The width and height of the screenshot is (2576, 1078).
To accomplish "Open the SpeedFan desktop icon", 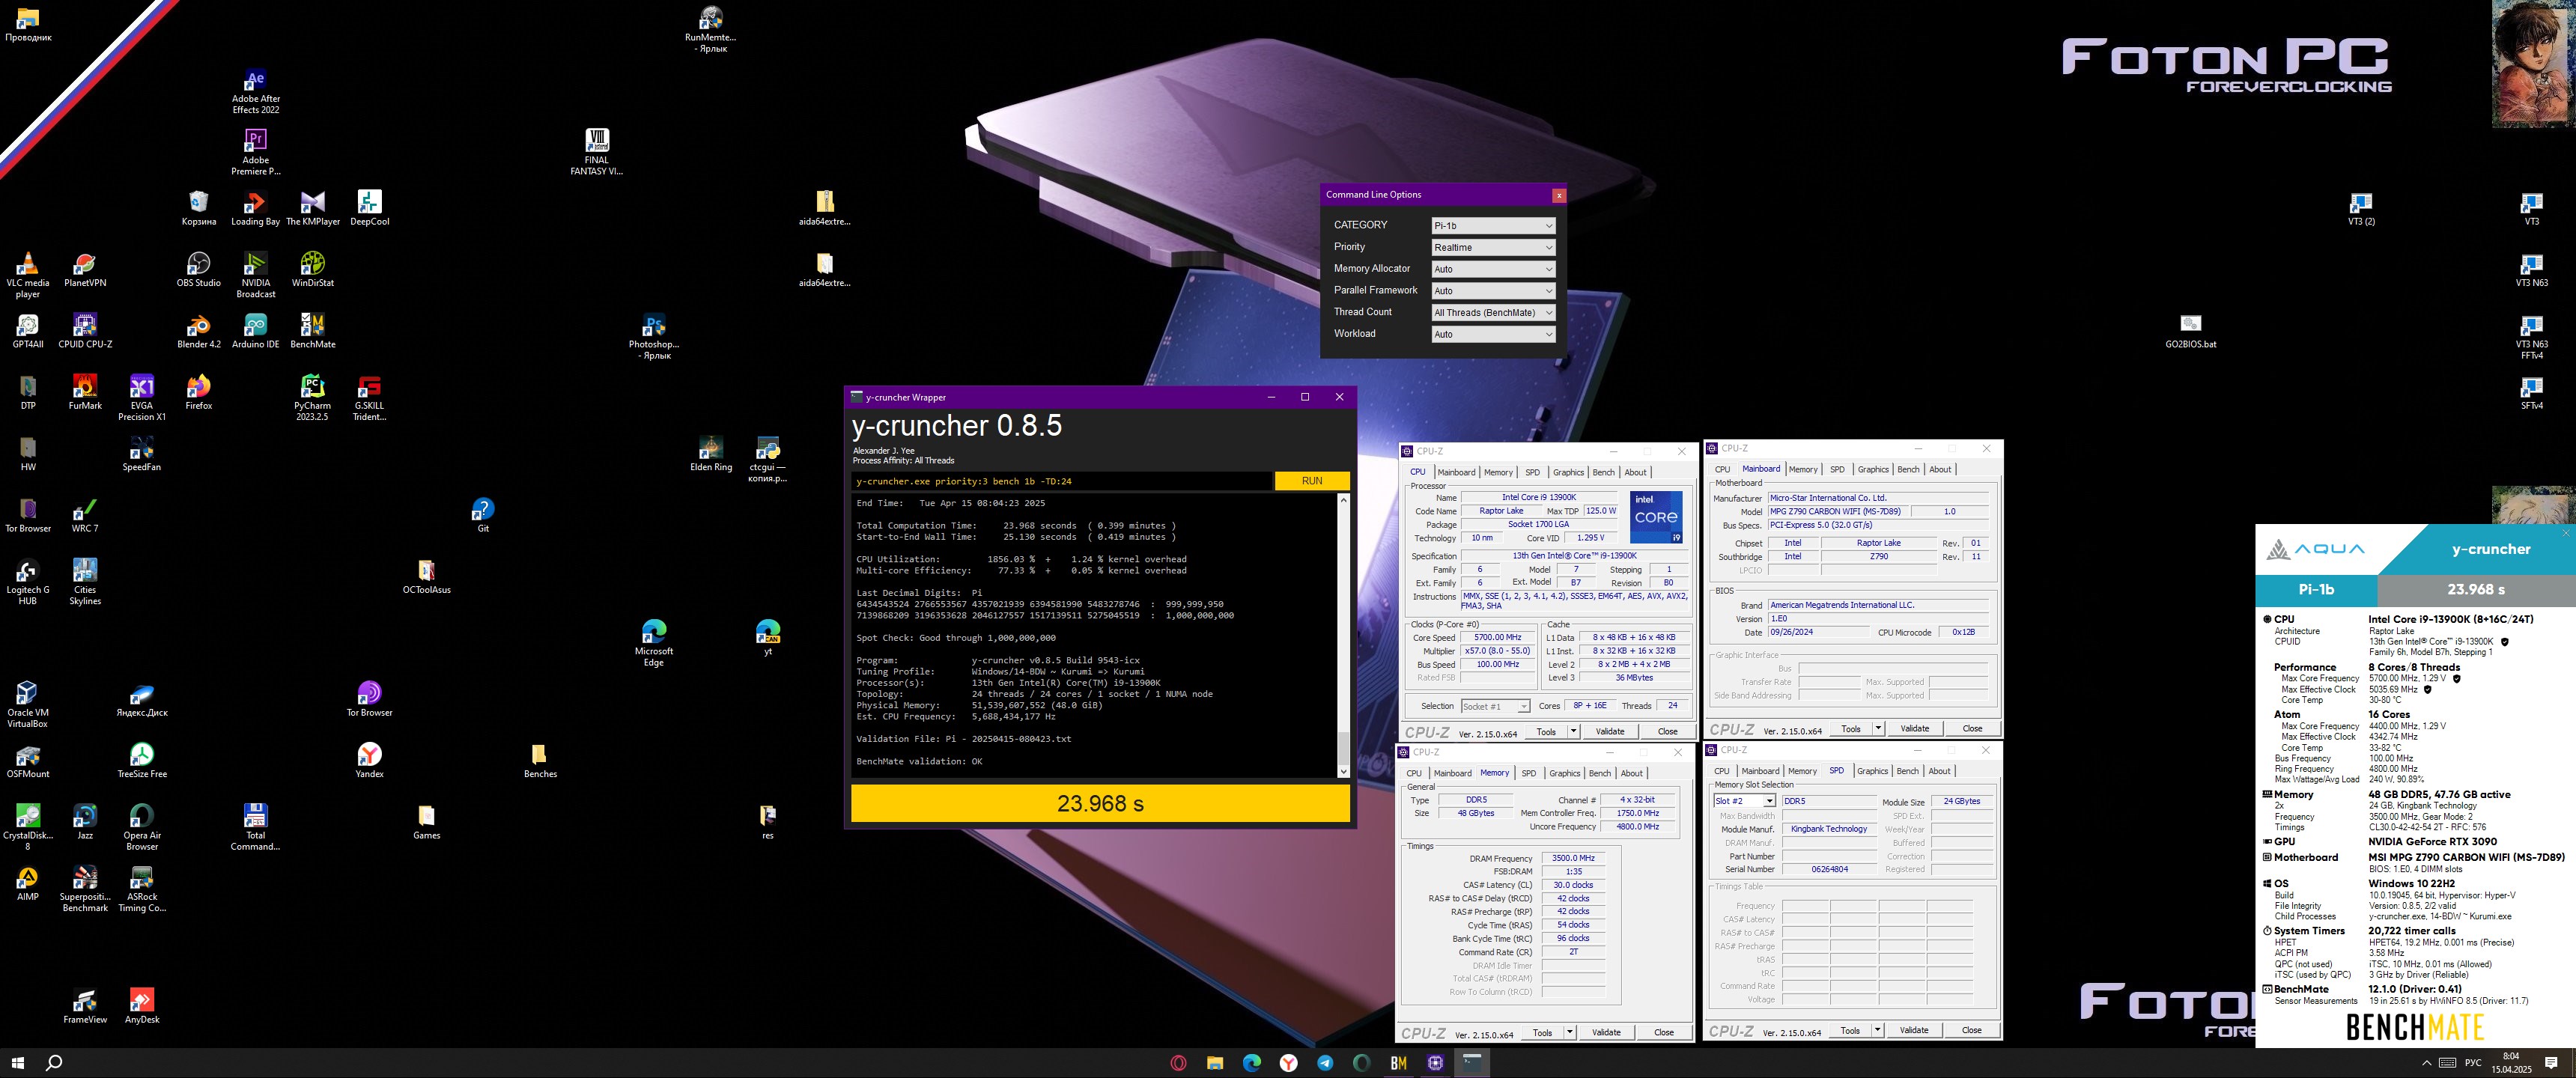I will point(142,453).
